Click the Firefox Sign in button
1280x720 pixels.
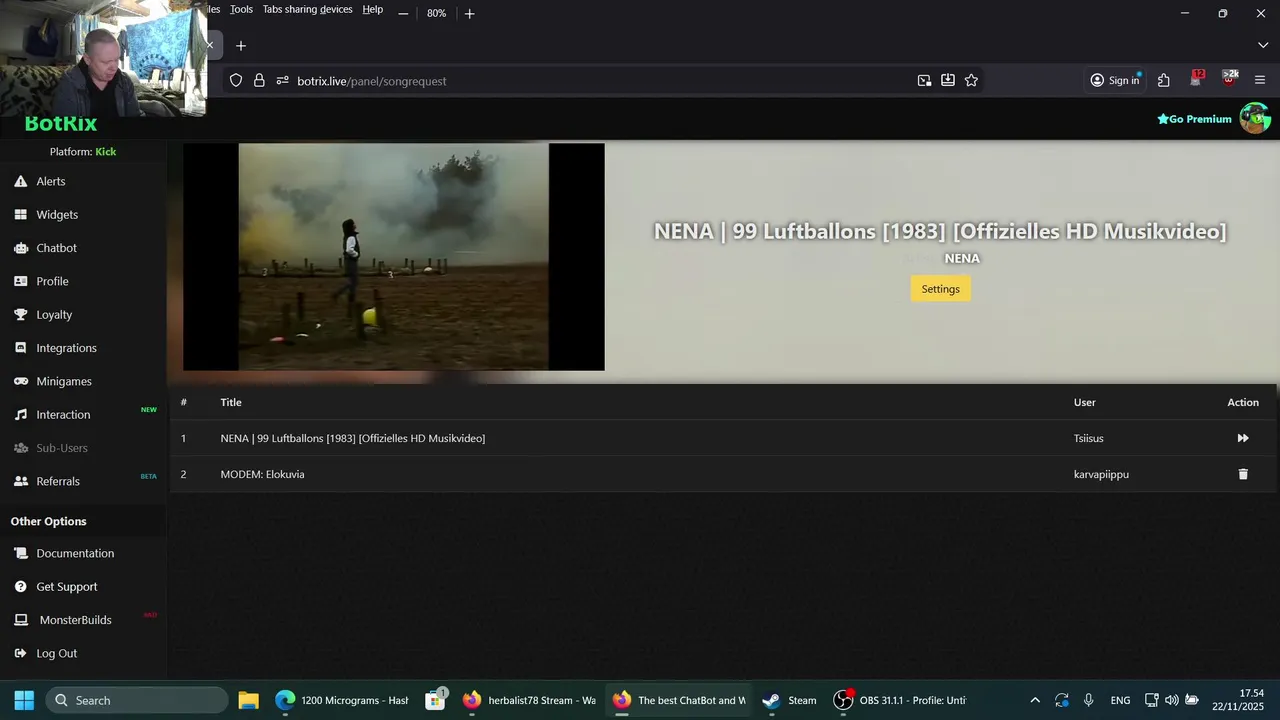(1115, 81)
